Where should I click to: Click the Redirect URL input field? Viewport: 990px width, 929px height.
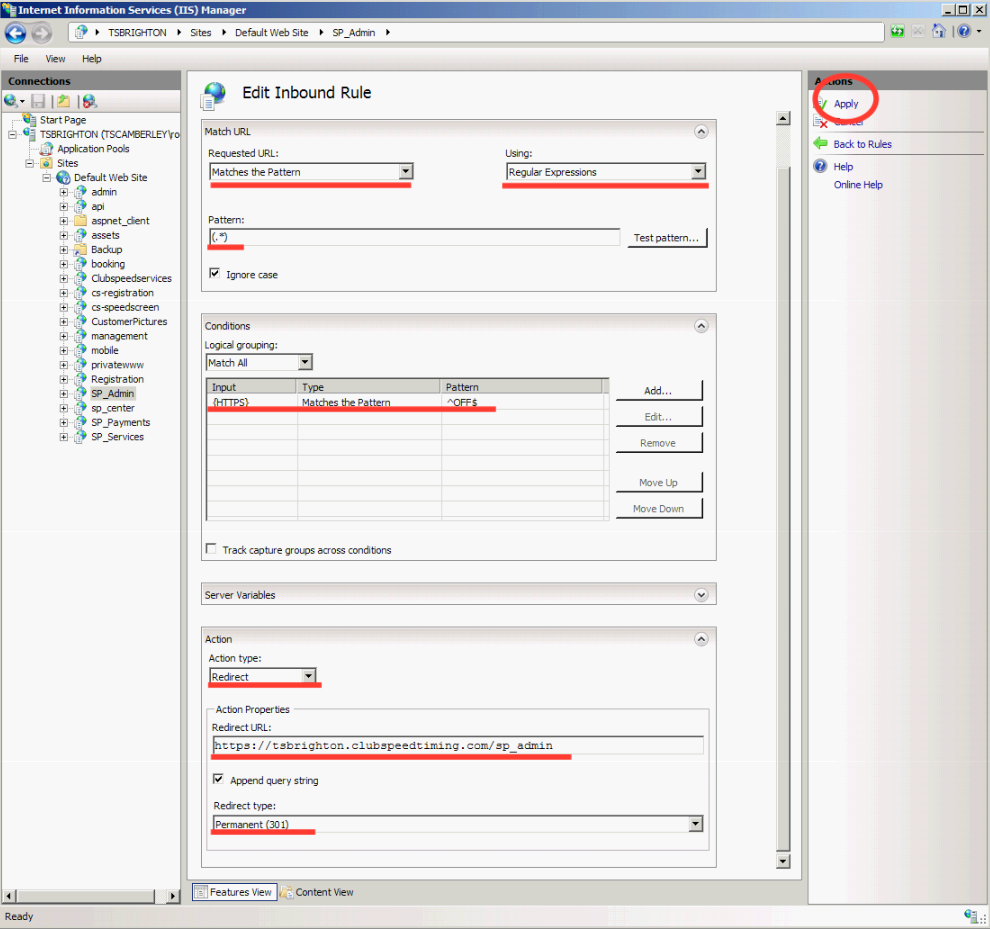point(458,745)
